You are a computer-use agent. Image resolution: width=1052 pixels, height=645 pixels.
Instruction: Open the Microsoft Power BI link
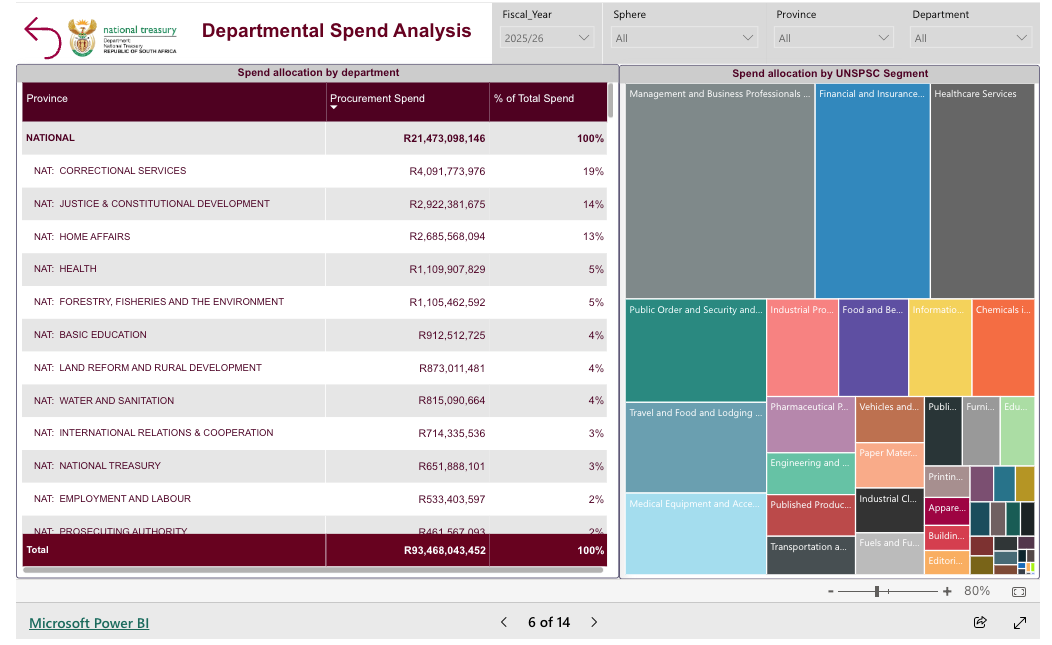89,623
